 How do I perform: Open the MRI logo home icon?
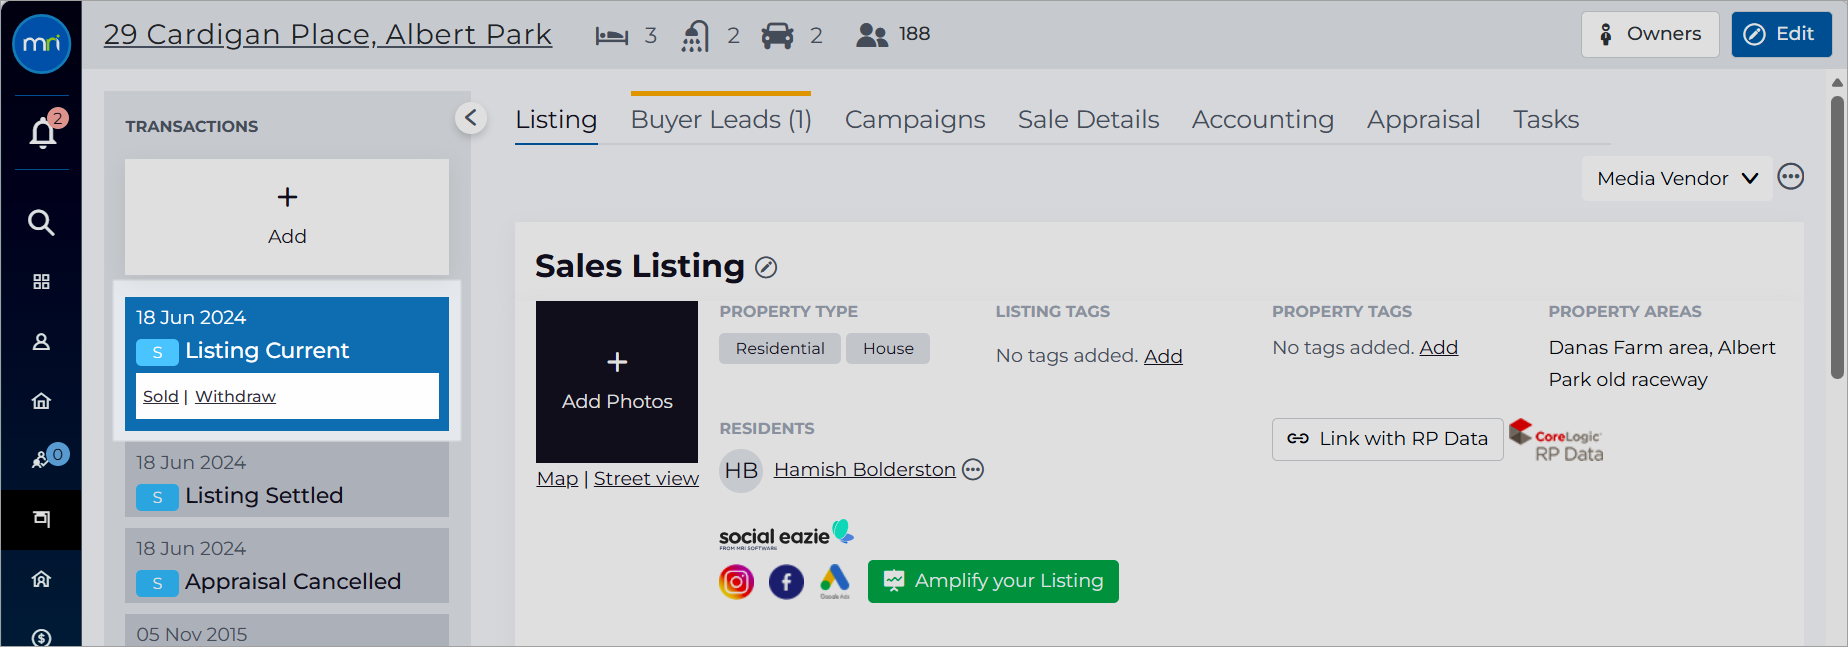41,44
